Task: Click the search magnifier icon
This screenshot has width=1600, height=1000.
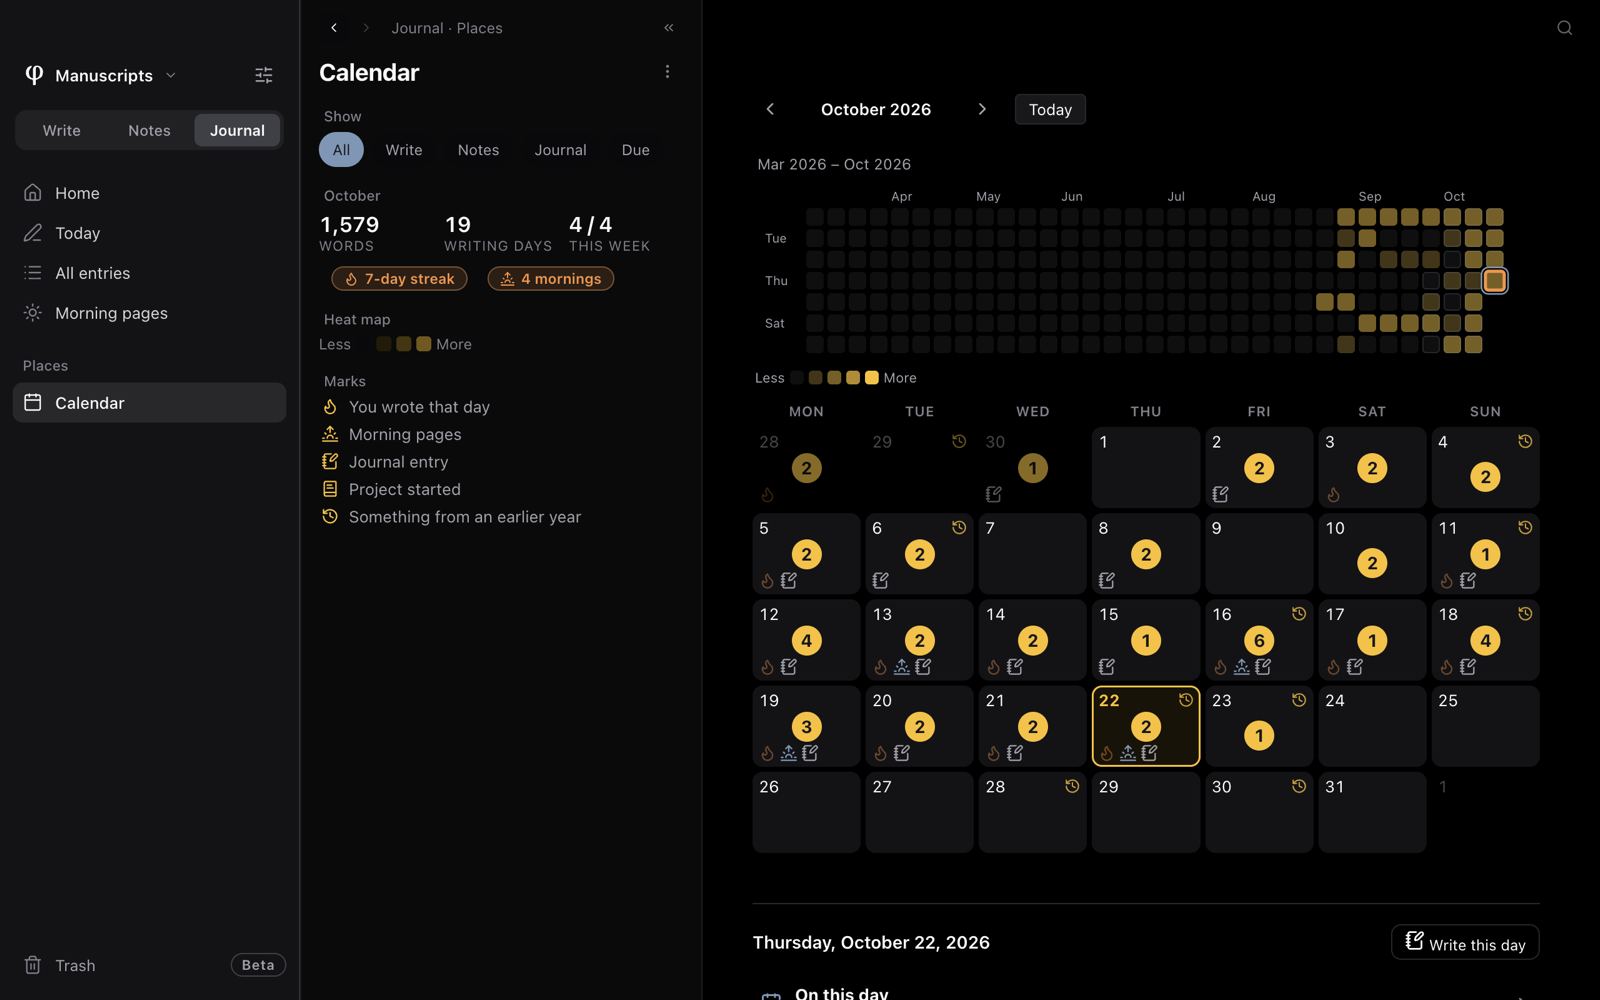Action: (x=1565, y=28)
